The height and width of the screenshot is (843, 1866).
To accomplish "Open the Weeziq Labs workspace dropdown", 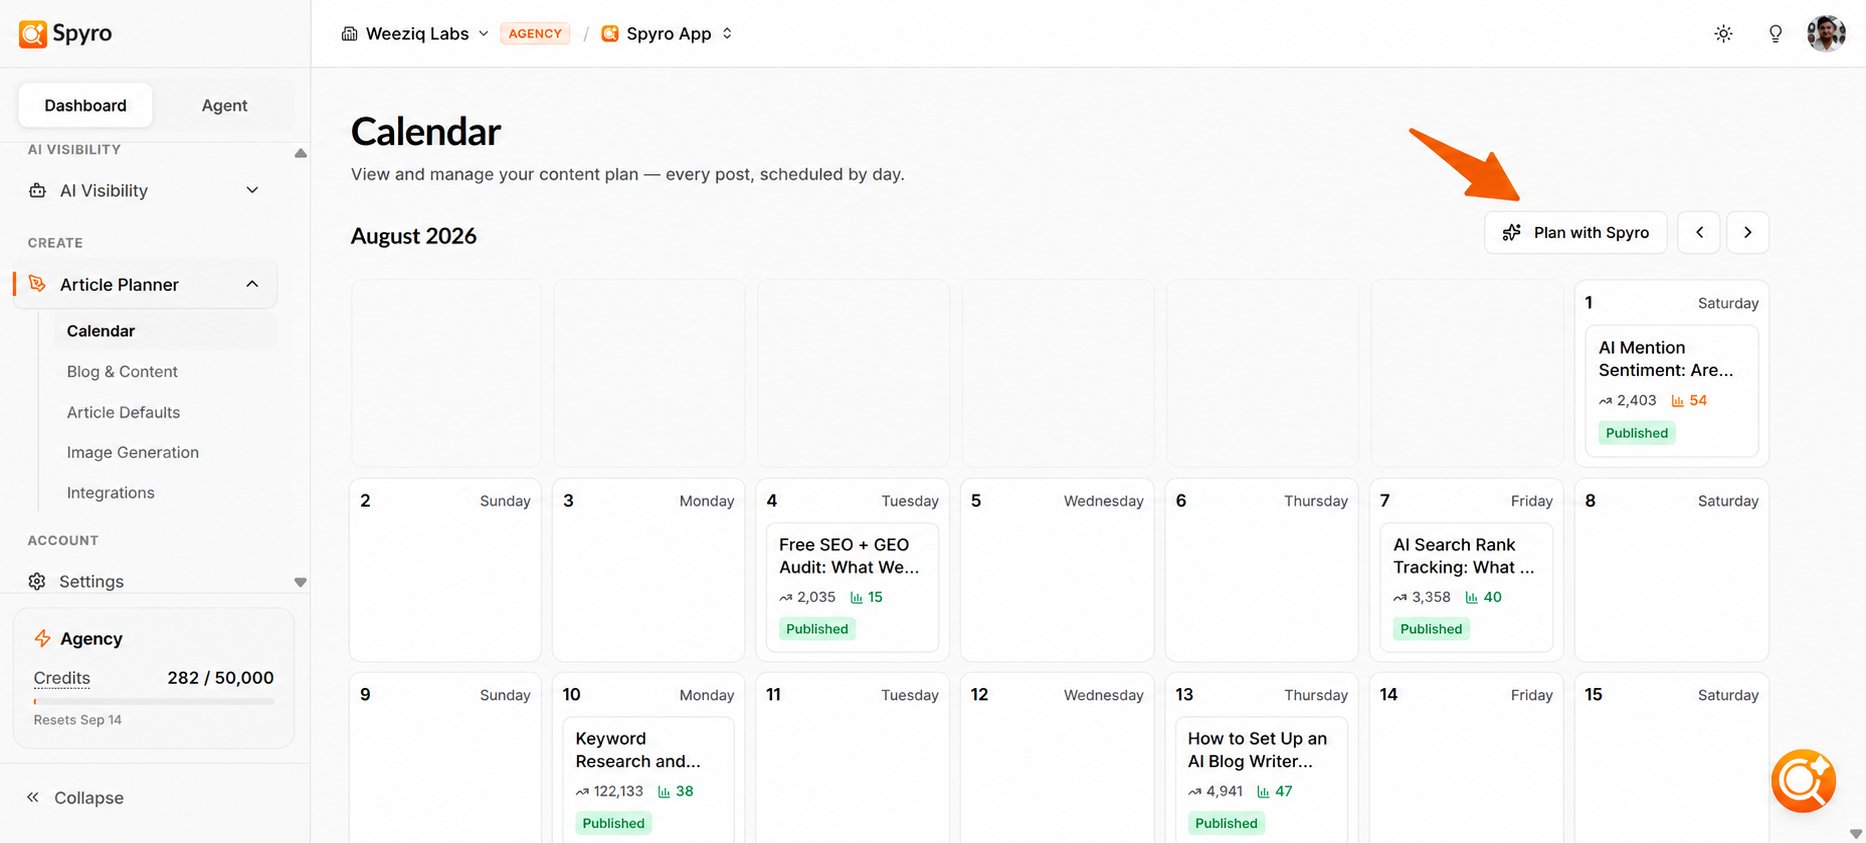I will (x=415, y=34).
